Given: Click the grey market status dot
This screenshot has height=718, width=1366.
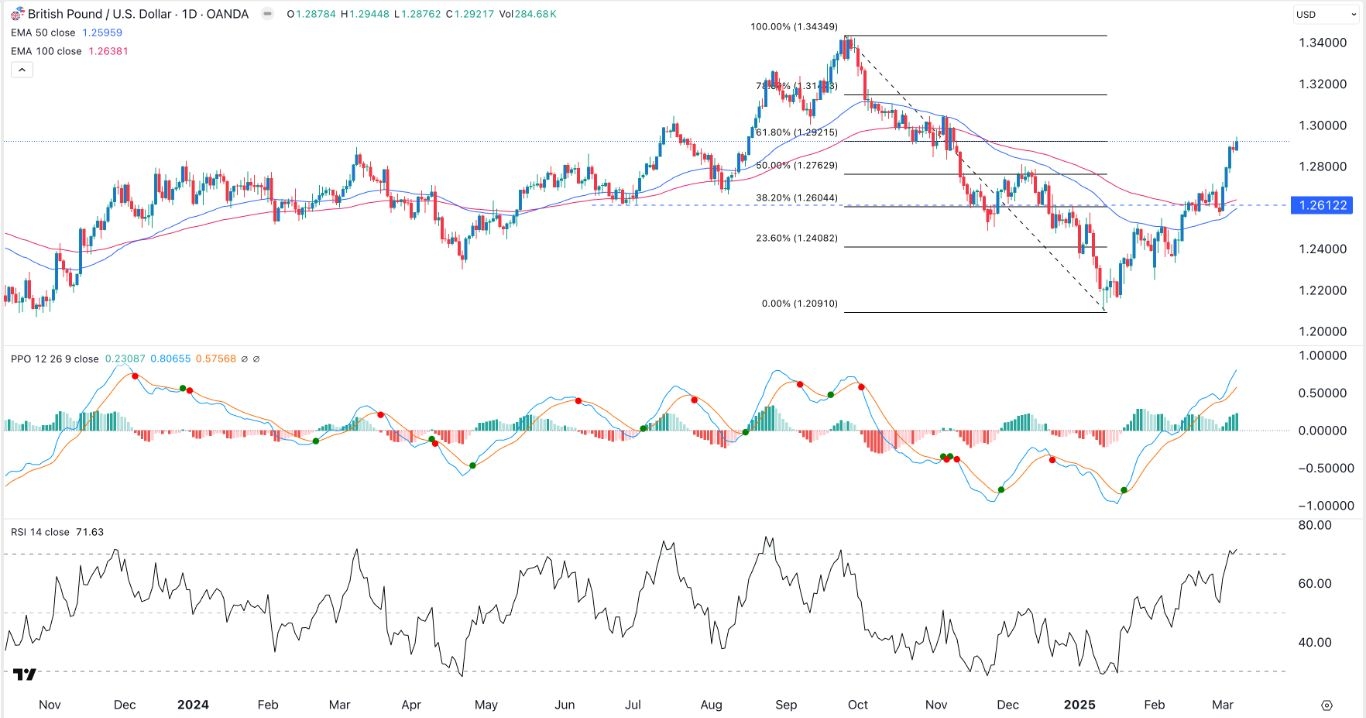Looking at the screenshot, I should tap(267, 14).
